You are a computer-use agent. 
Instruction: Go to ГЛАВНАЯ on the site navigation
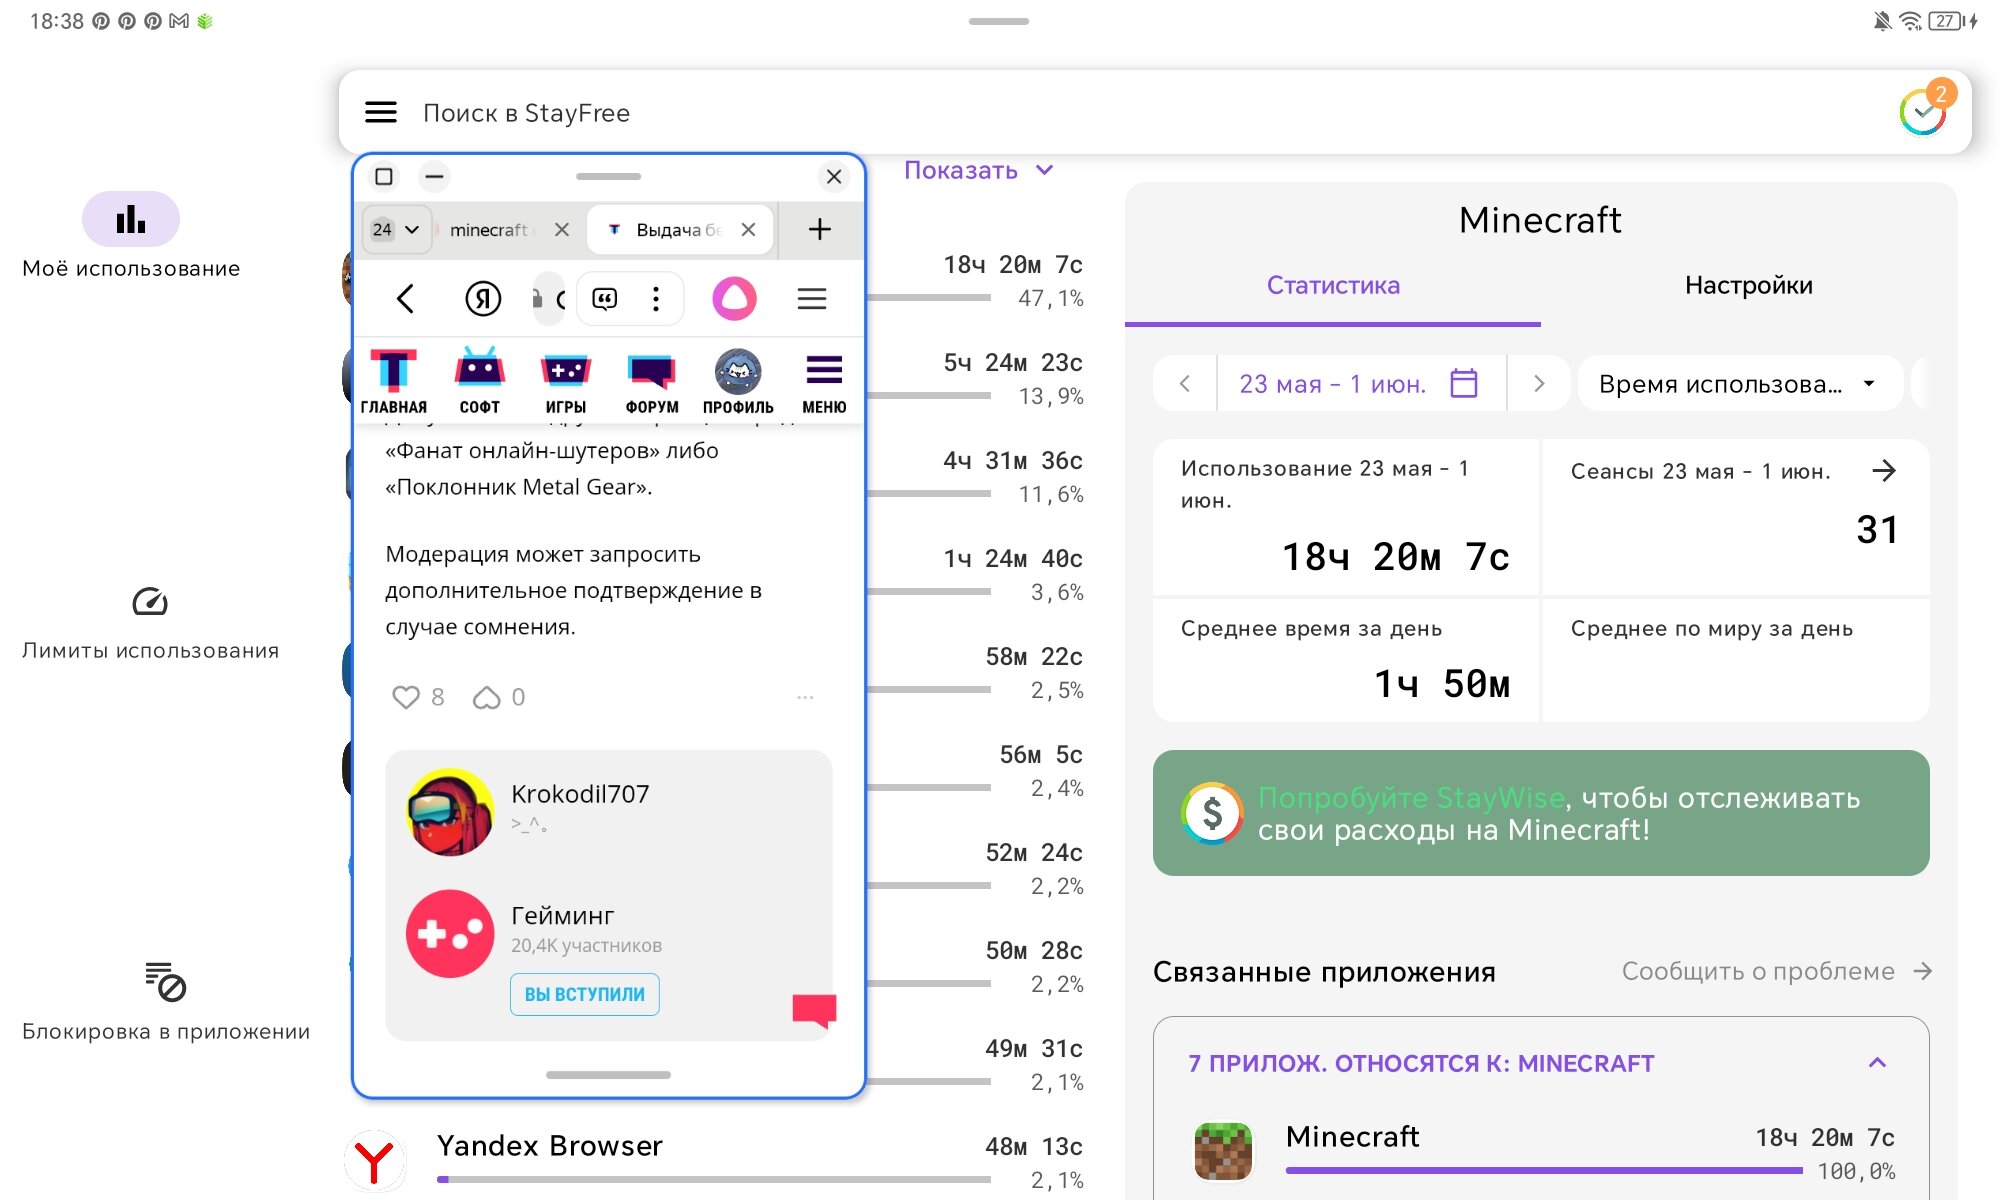point(394,381)
